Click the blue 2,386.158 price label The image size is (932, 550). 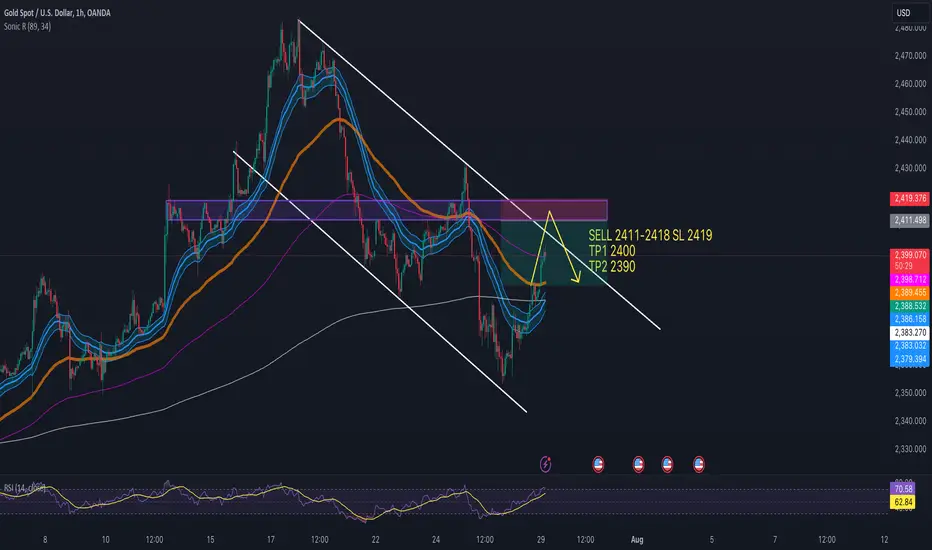click(909, 319)
